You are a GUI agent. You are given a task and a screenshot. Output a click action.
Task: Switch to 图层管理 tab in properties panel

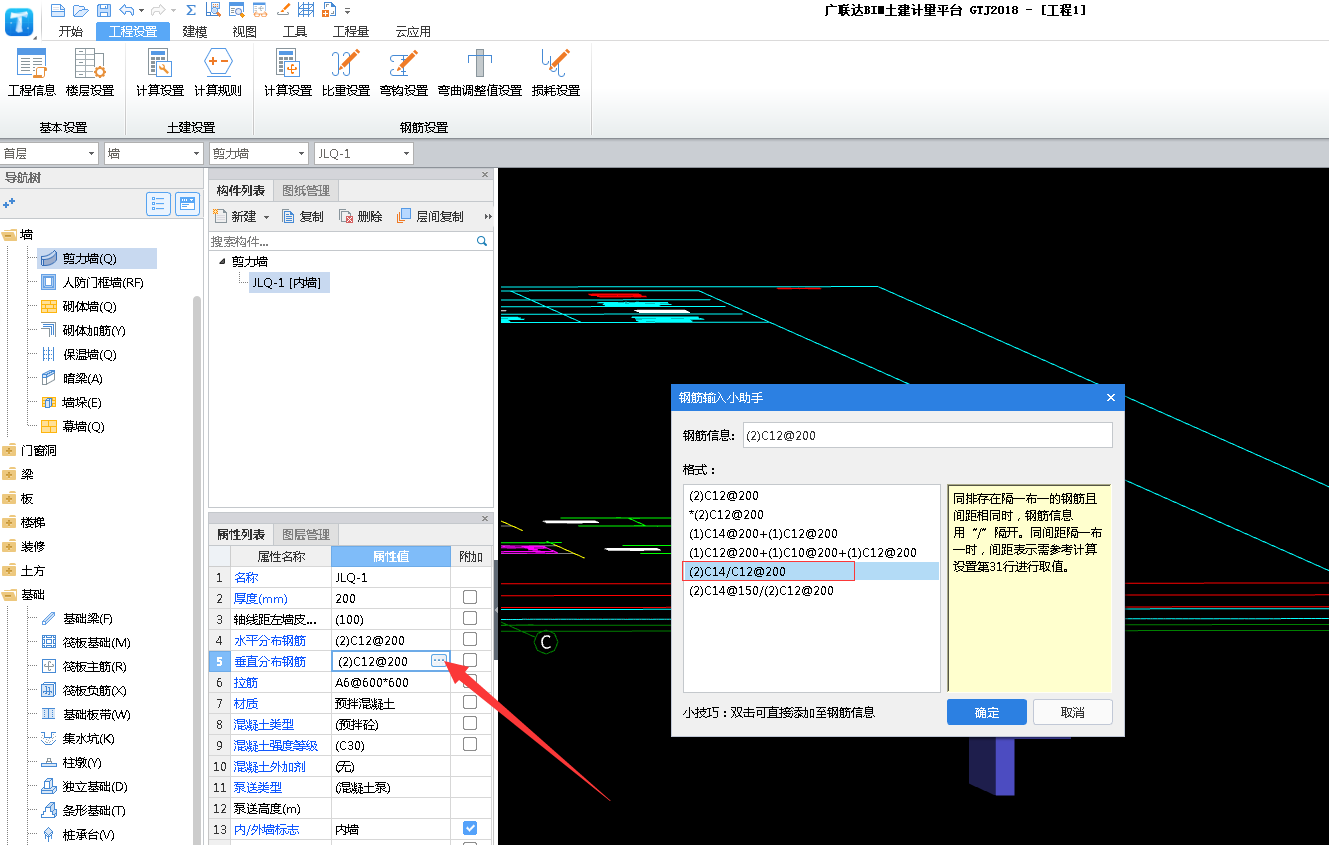pos(306,534)
